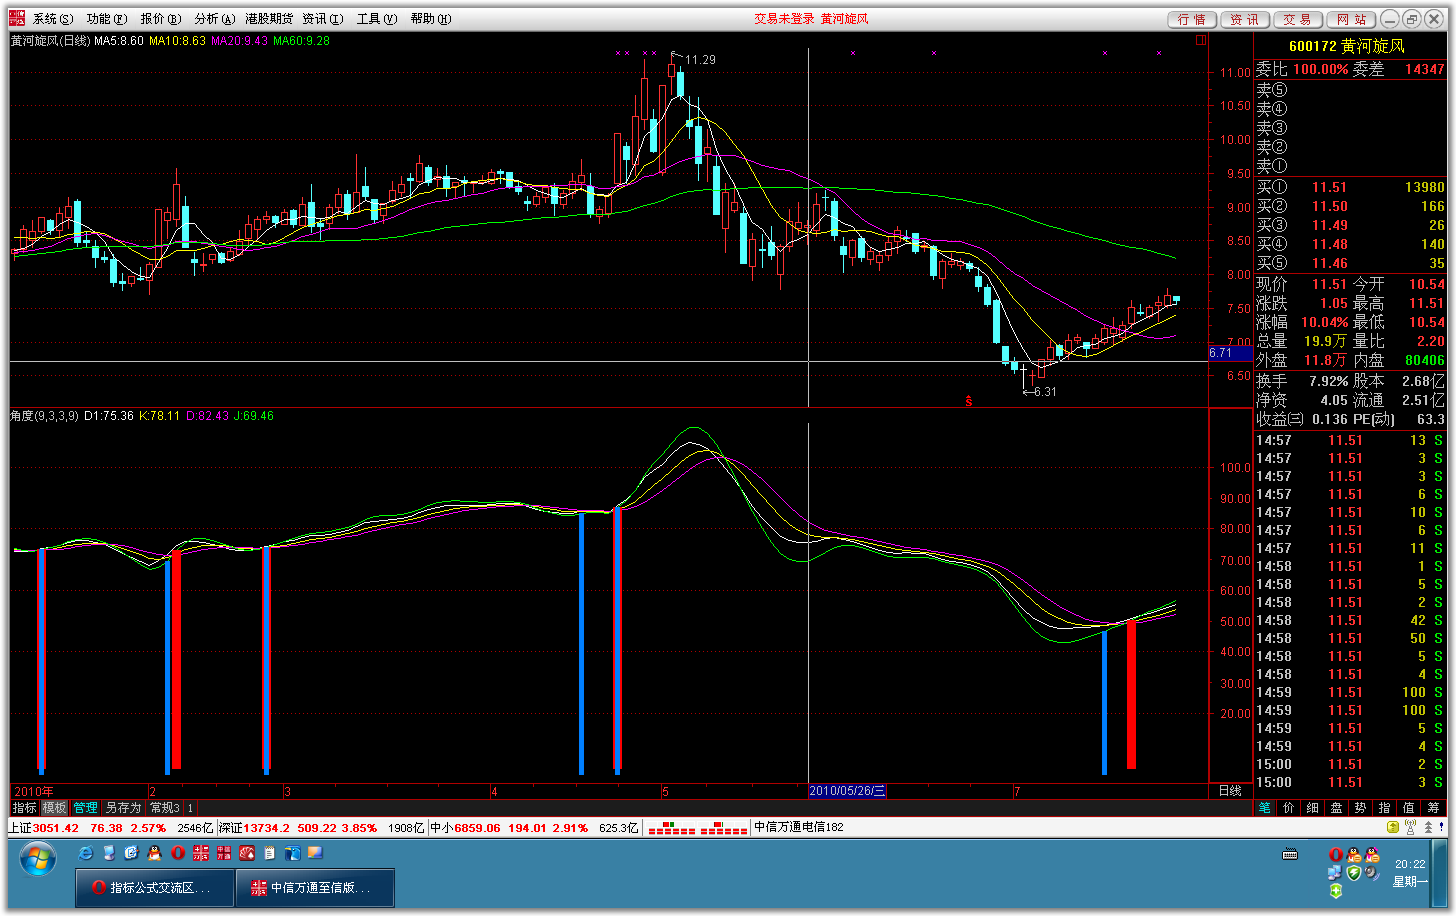This screenshot has height=916, width=1456.
Task: Click the yellow upload status icon
Action: point(1393,828)
